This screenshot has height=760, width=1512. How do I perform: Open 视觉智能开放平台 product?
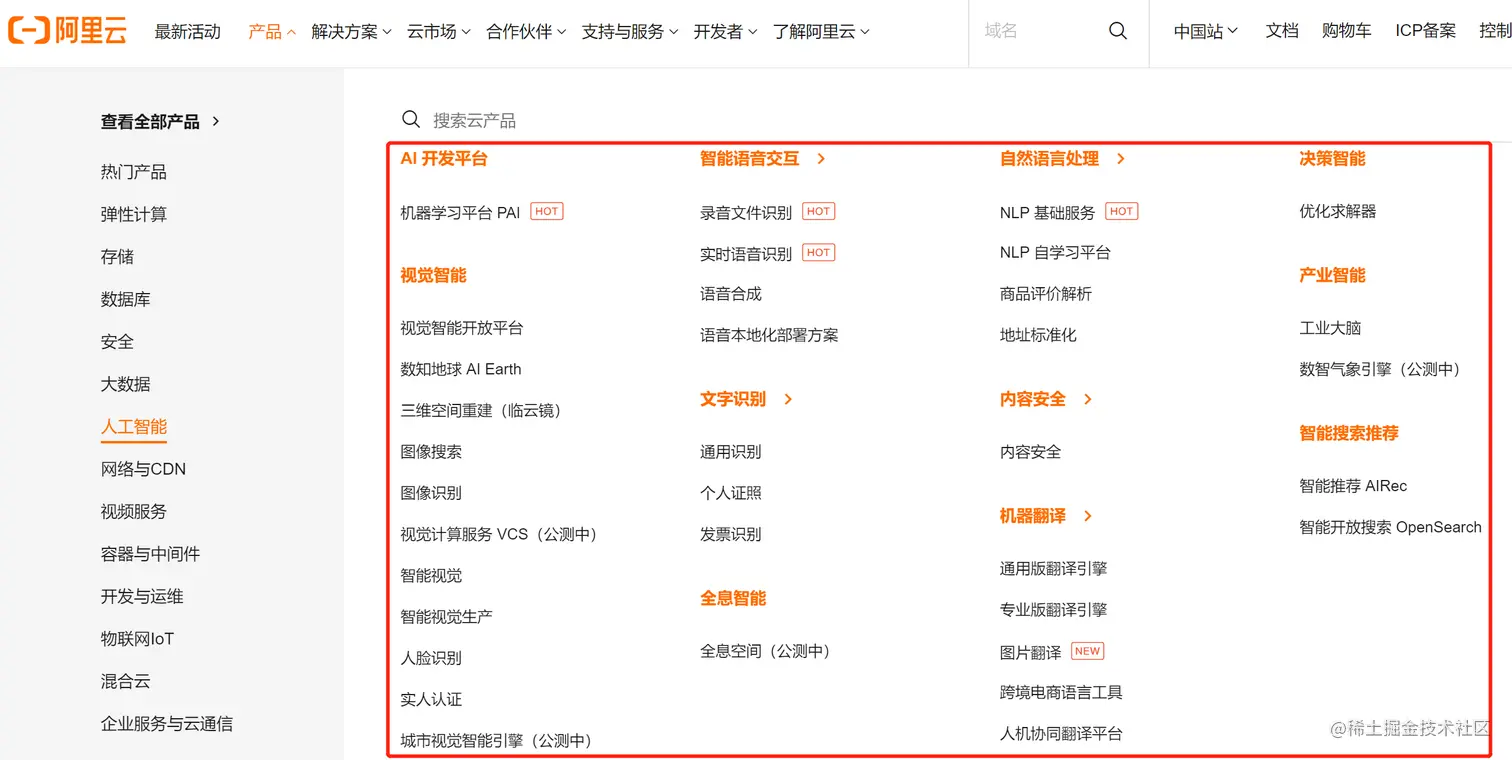[462, 328]
